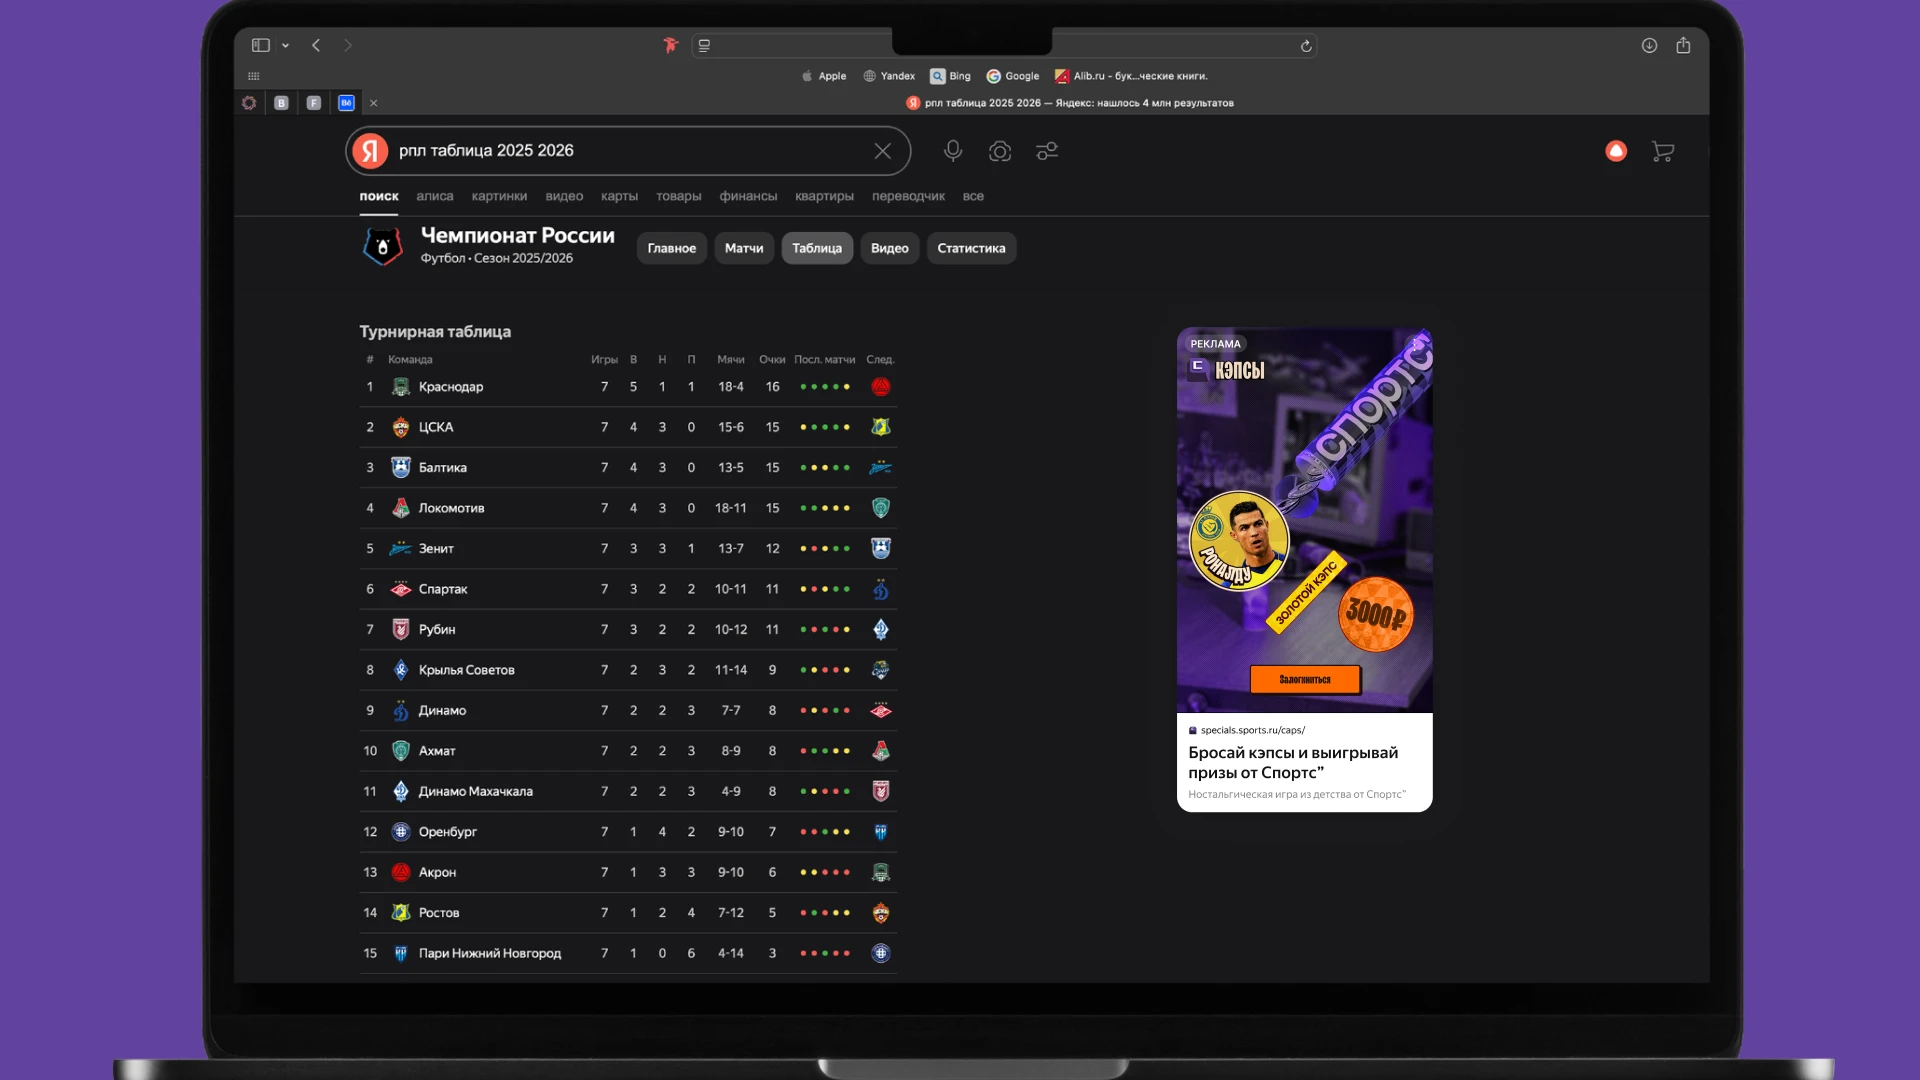The height and width of the screenshot is (1080, 1920).
Task: Click the Safari share icon
Action: point(1683,46)
